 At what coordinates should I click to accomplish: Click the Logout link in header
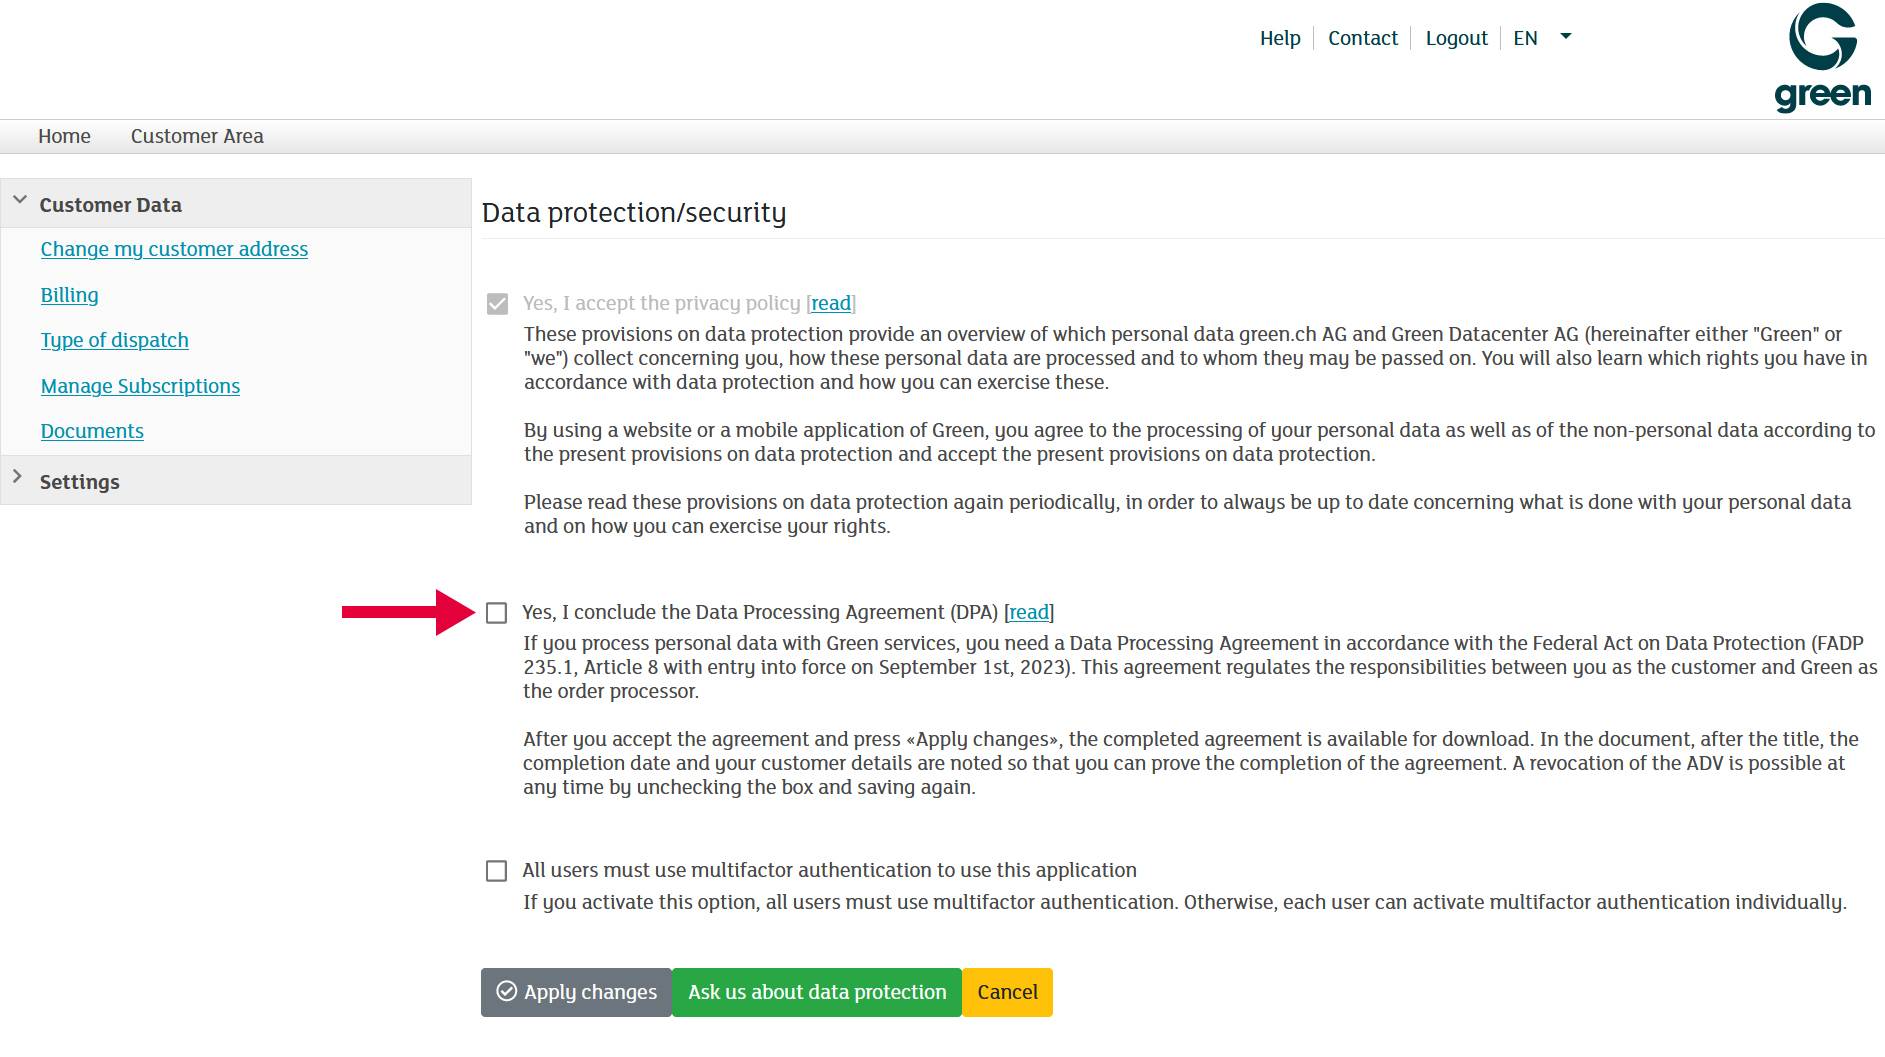[x=1456, y=38]
